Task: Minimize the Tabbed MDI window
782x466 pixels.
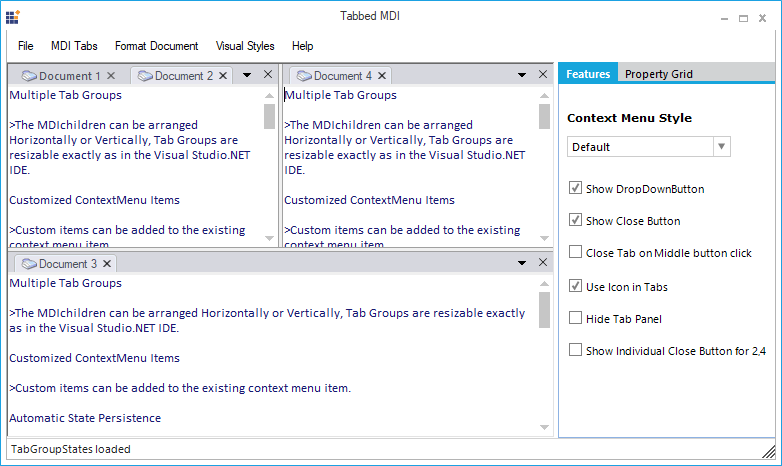Action: (724, 18)
